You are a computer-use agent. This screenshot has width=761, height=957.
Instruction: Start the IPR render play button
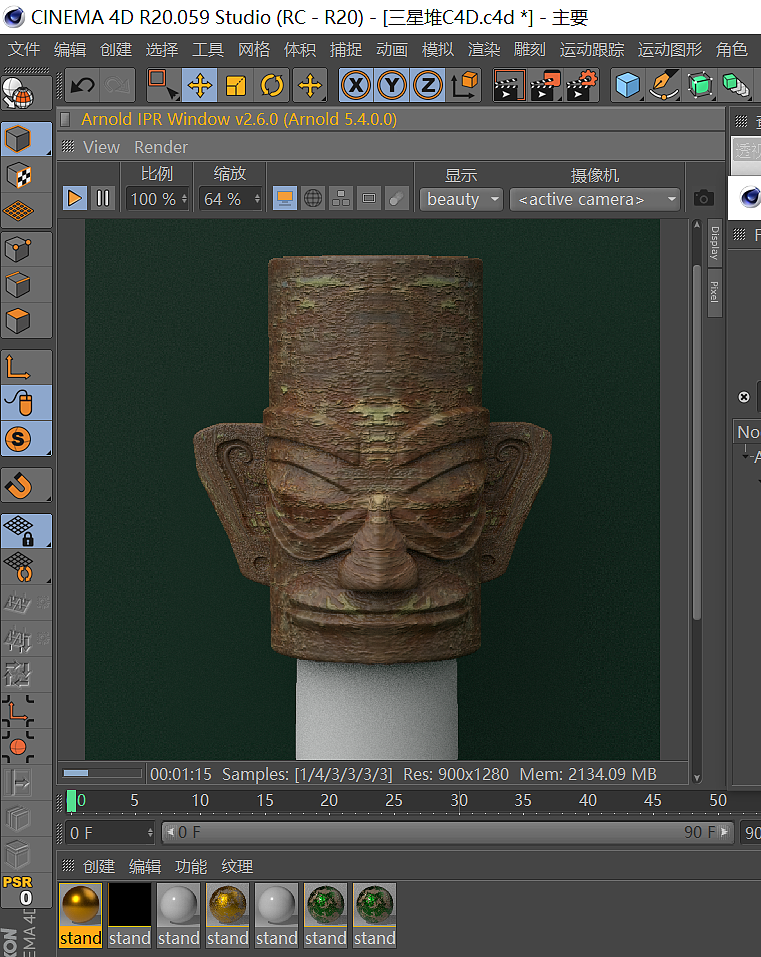tap(75, 198)
